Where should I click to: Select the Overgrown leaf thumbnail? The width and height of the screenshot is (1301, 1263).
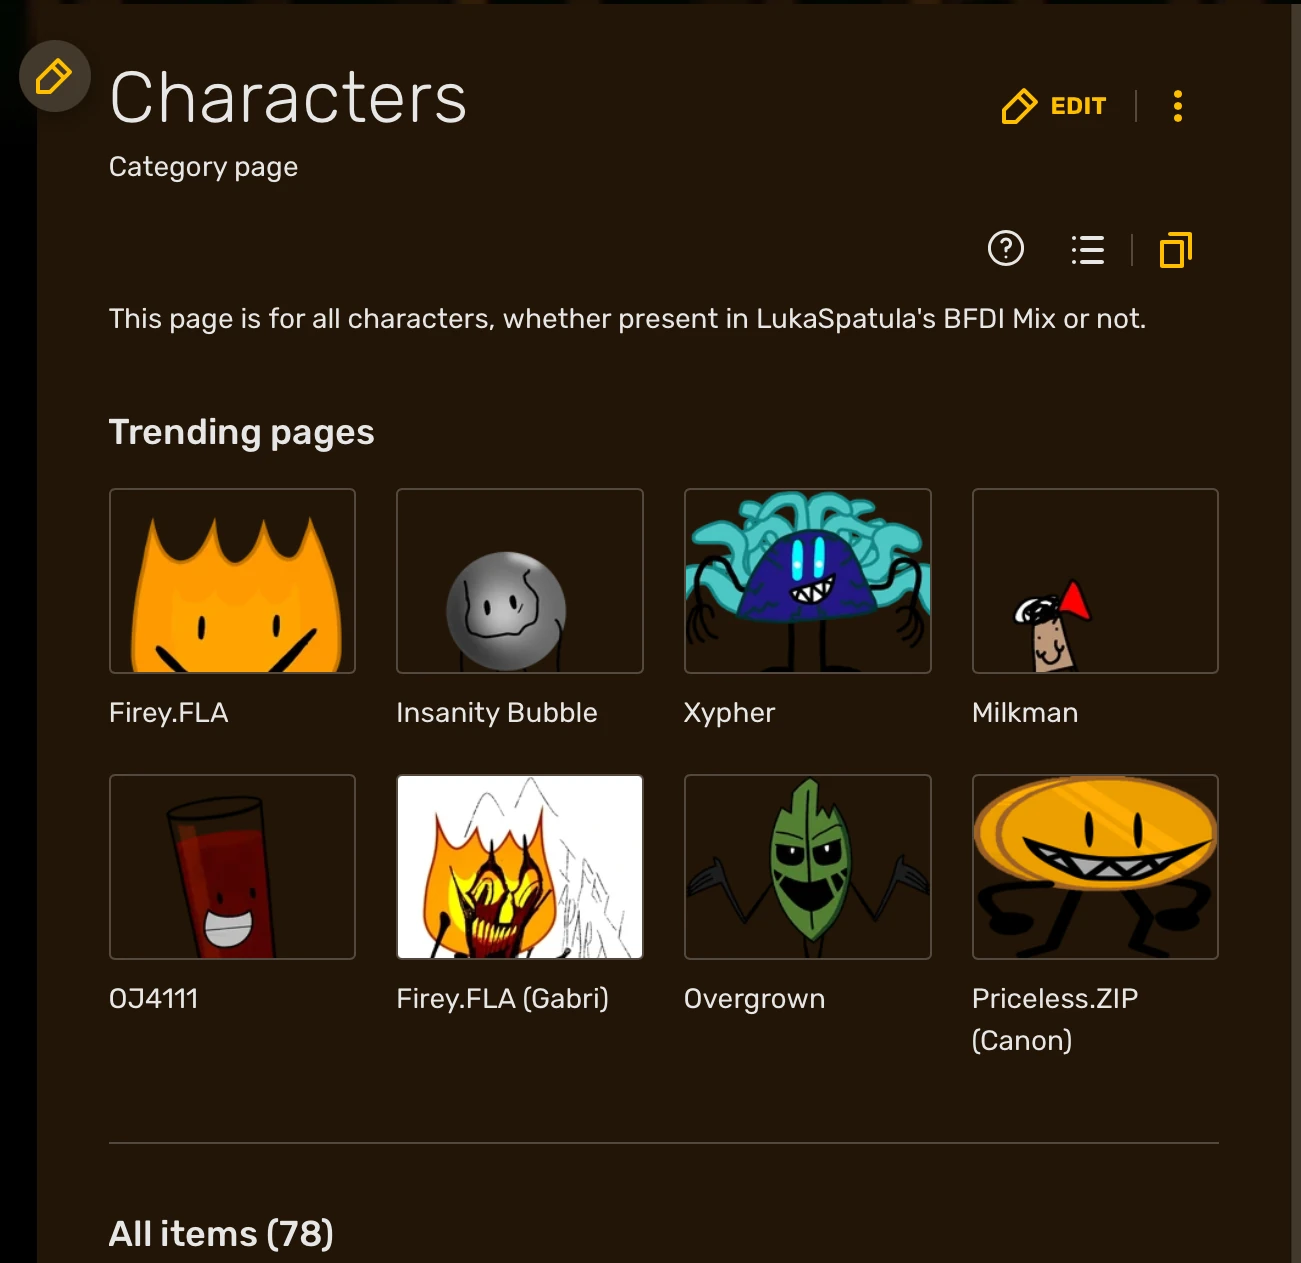click(x=808, y=867)
